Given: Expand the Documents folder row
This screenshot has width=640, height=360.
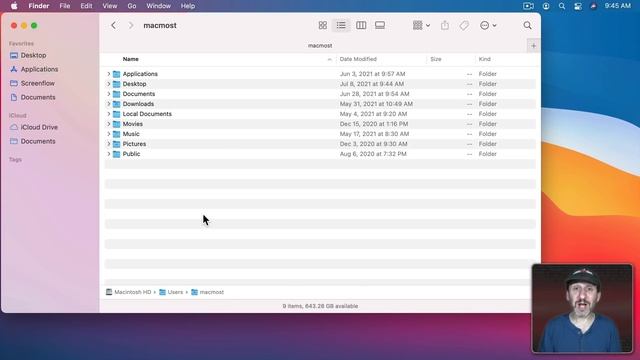Looking at the screenshot, I should [109, 94].
